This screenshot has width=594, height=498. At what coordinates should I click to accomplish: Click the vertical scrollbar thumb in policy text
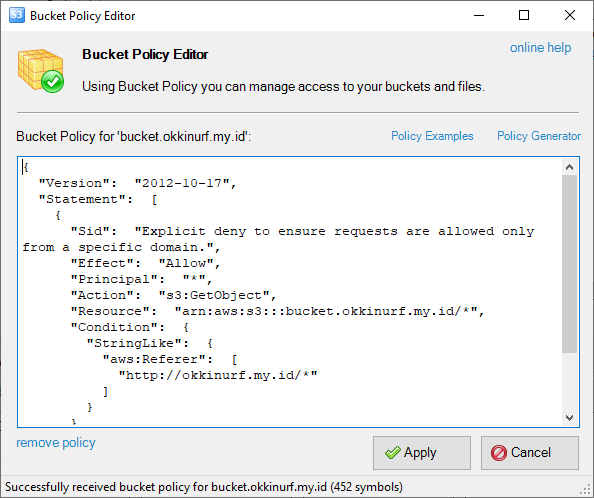(569, 264)
